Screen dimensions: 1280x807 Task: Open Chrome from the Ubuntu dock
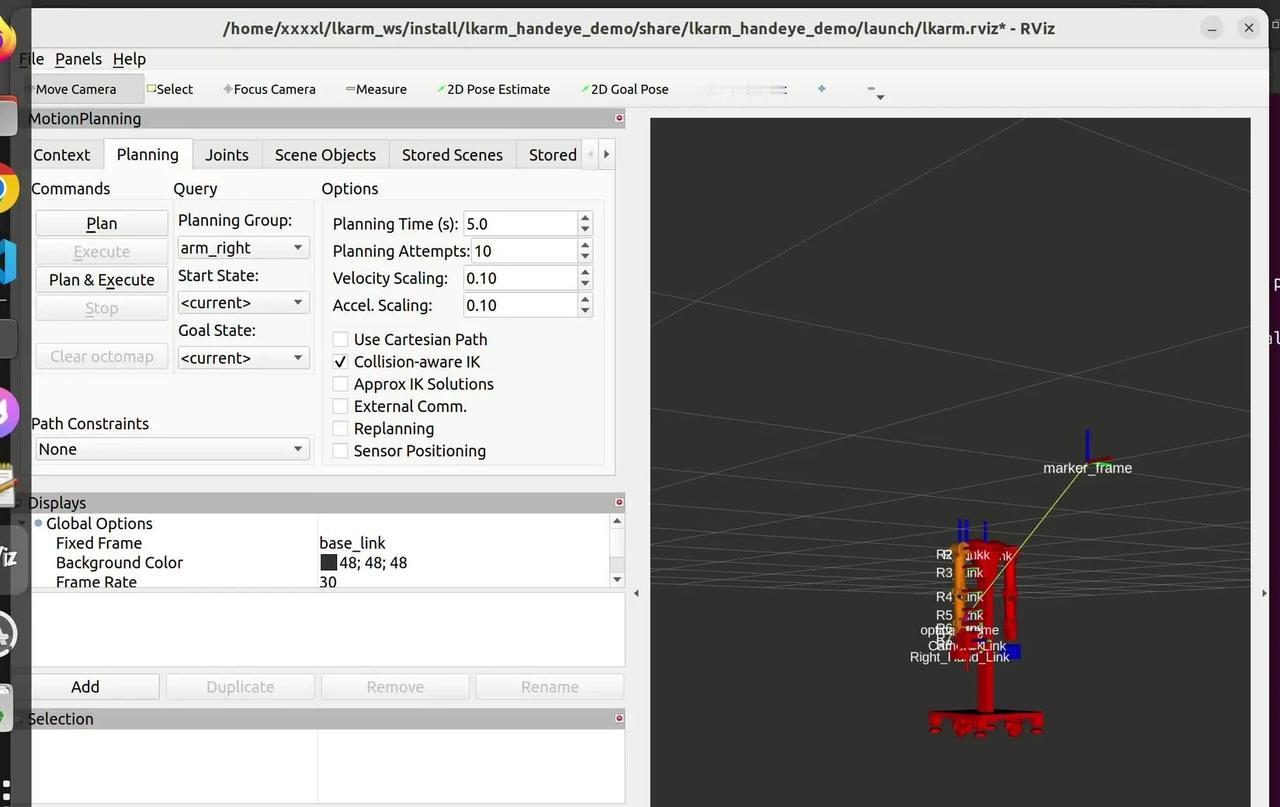coord(8,188)
